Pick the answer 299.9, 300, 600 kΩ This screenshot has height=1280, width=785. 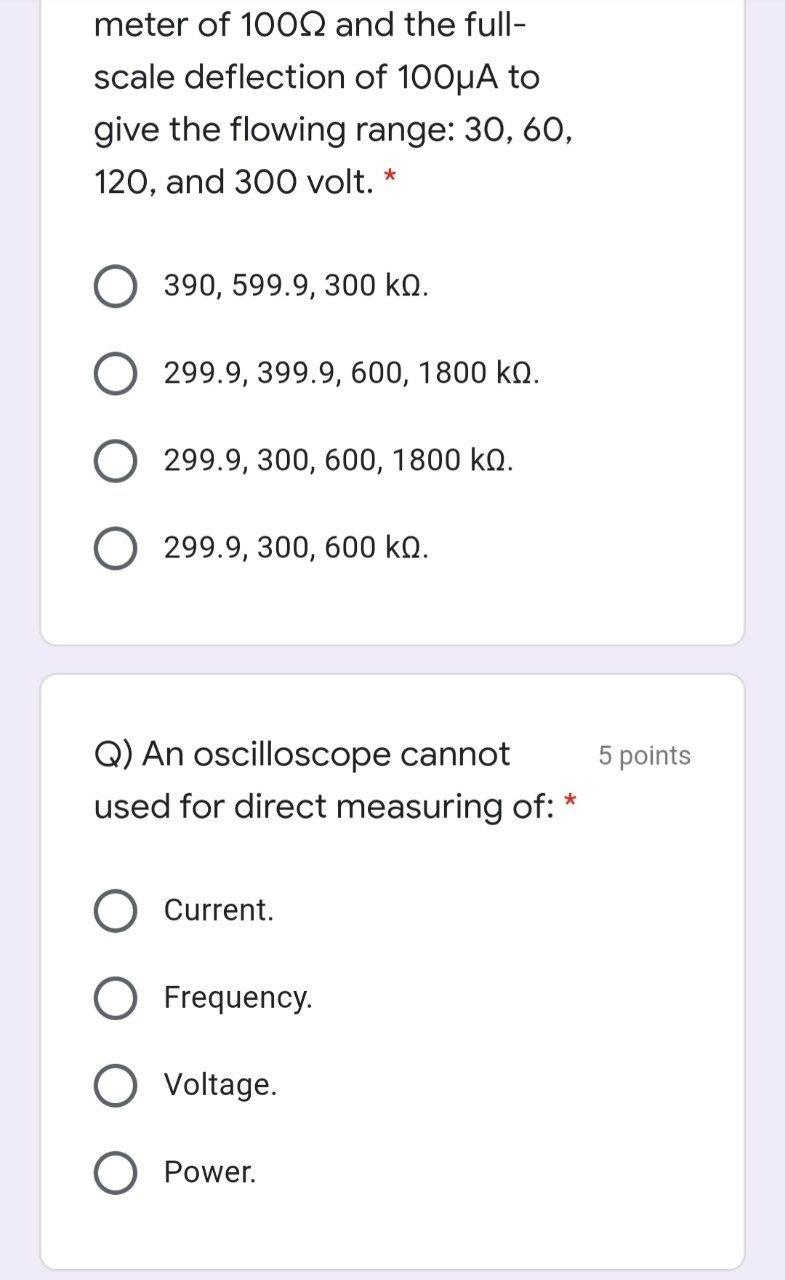pyautogui.click(x=114, y=547)
